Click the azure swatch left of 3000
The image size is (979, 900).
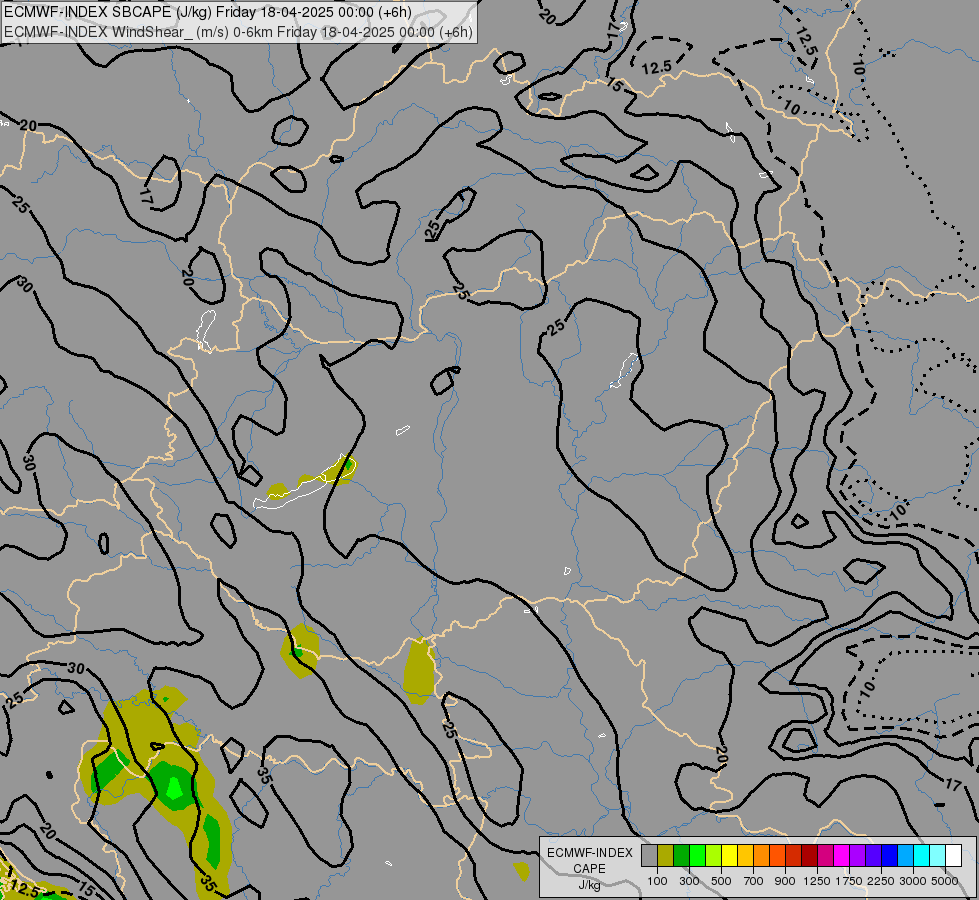[x=905, y=856]
